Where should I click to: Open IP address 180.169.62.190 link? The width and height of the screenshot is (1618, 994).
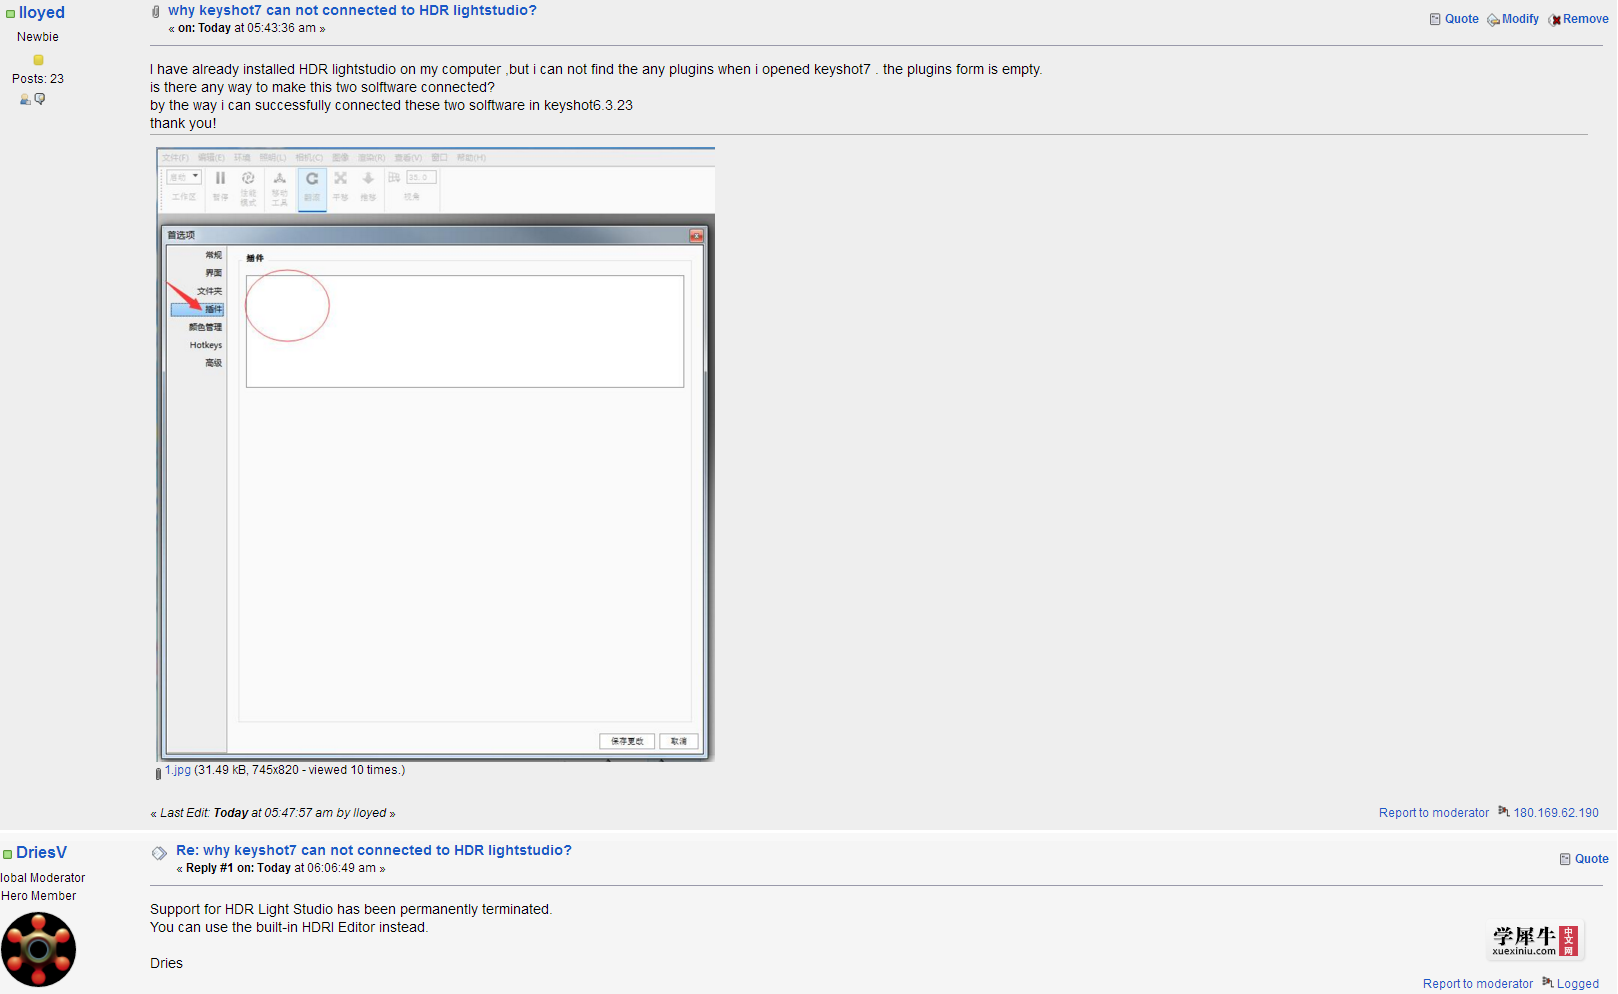(1556, 813)
